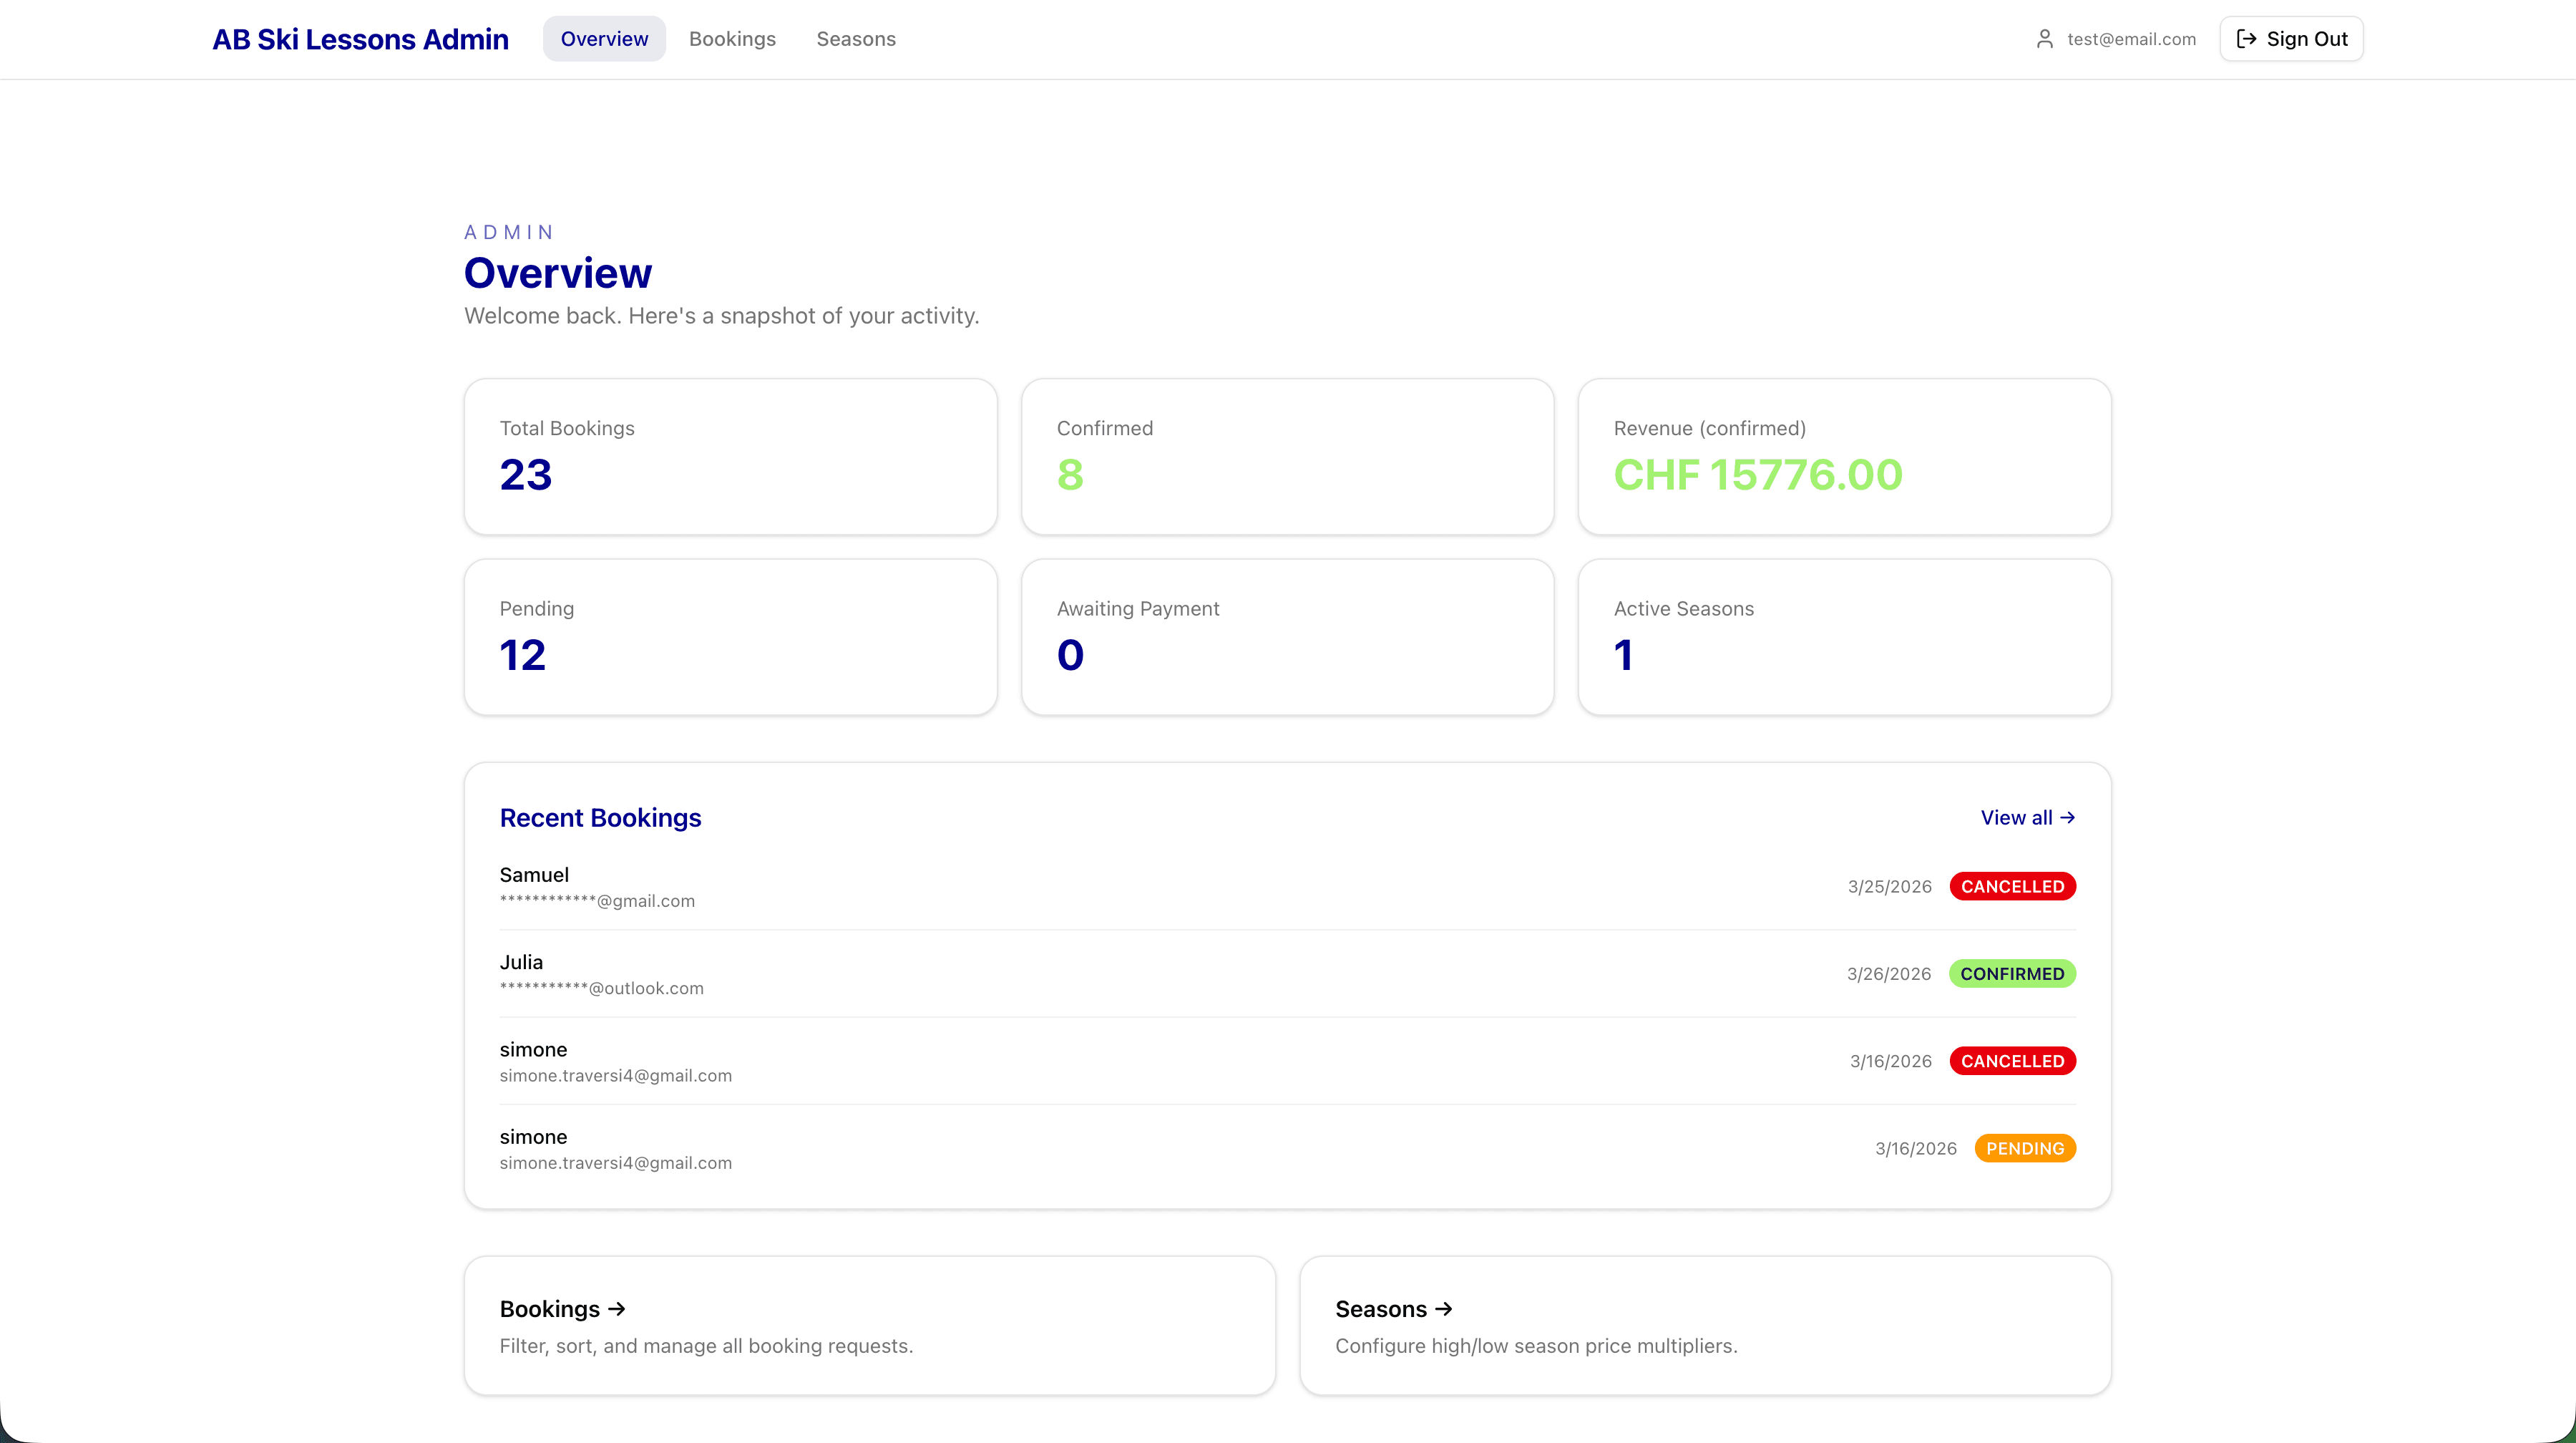The image size is (2576, 1443).
Task: Select the Overview tab in the navigation
Action: tap(603, 39)
